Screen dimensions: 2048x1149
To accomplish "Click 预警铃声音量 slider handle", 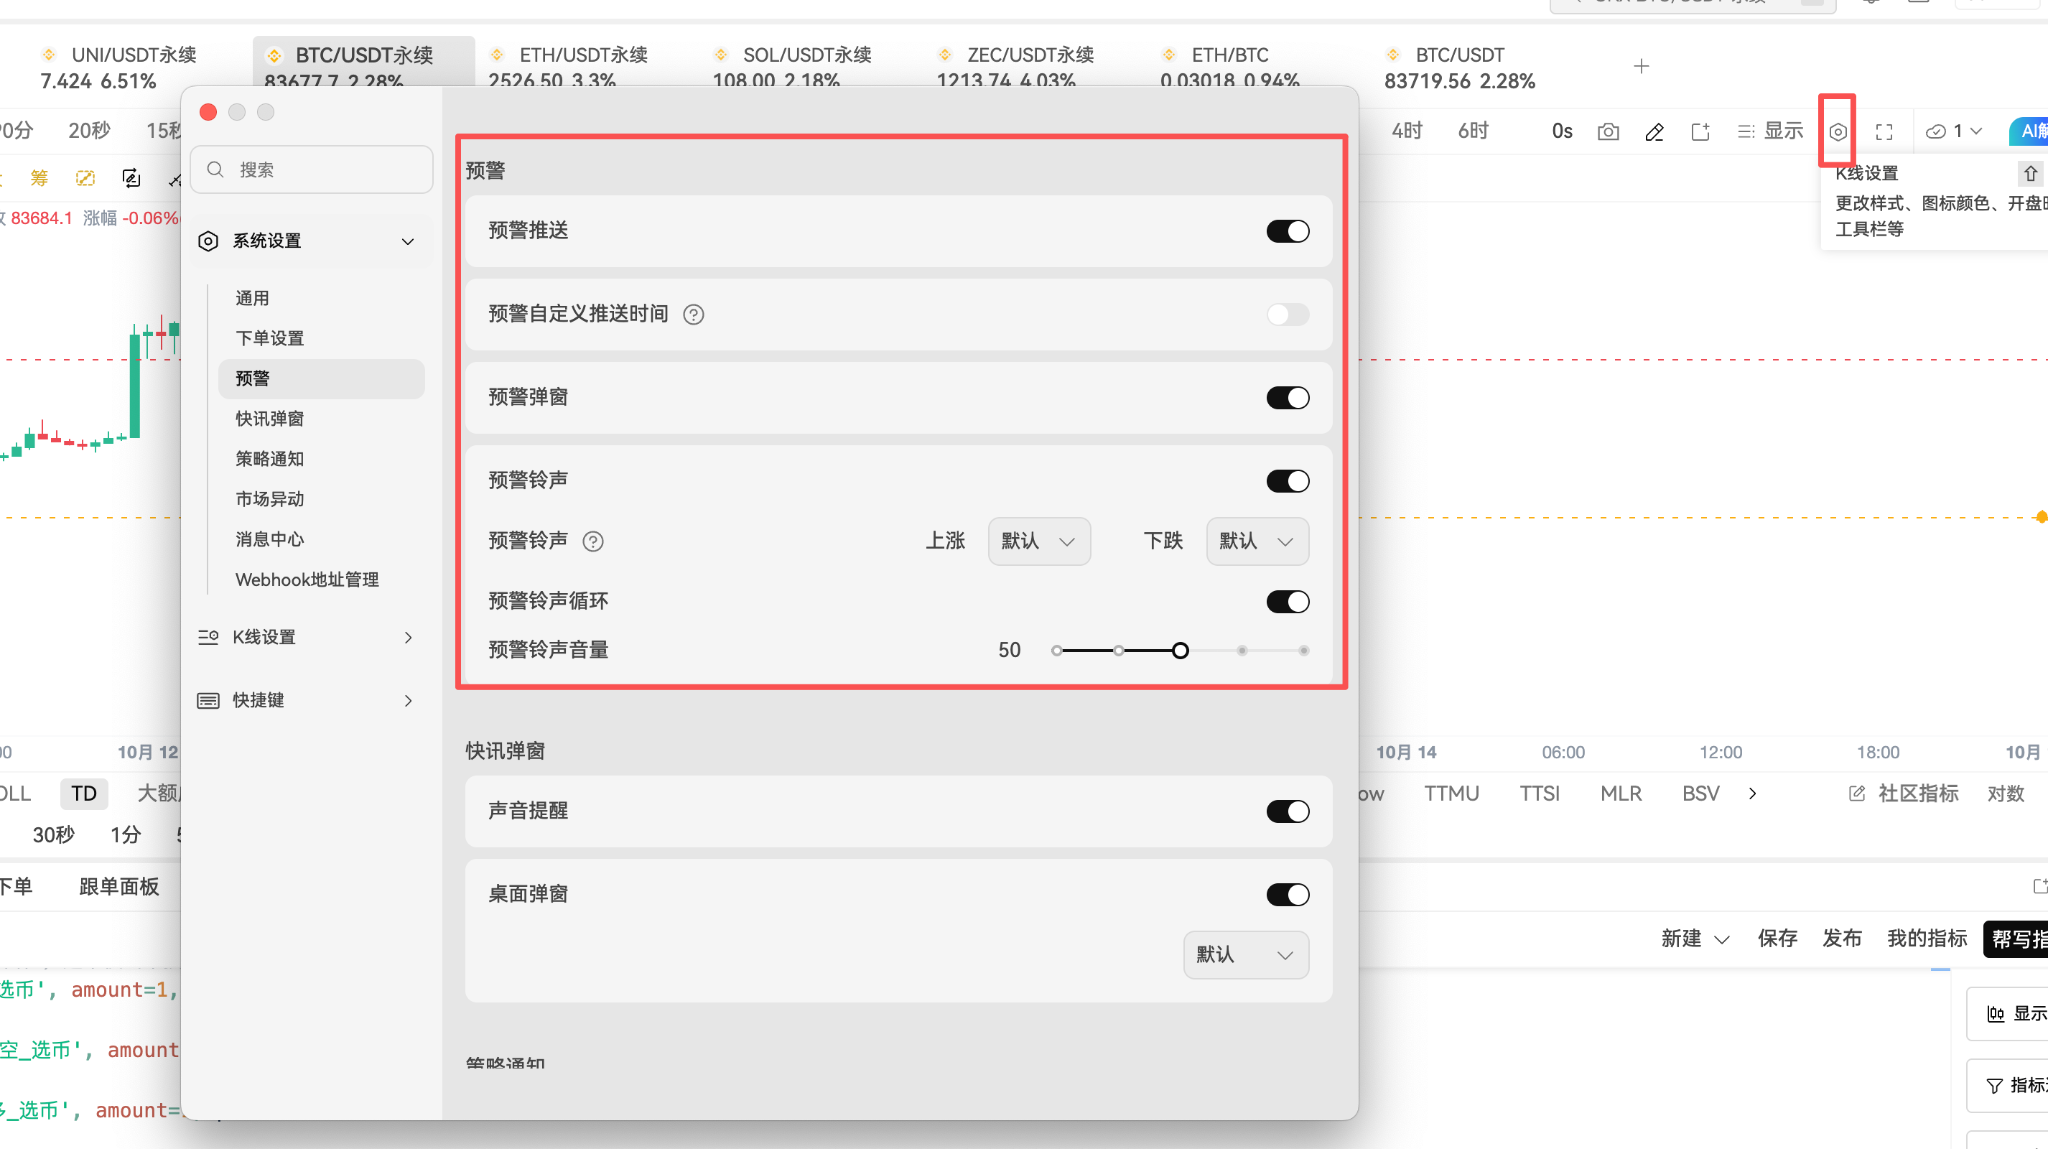I will [x=1180, y=651].
